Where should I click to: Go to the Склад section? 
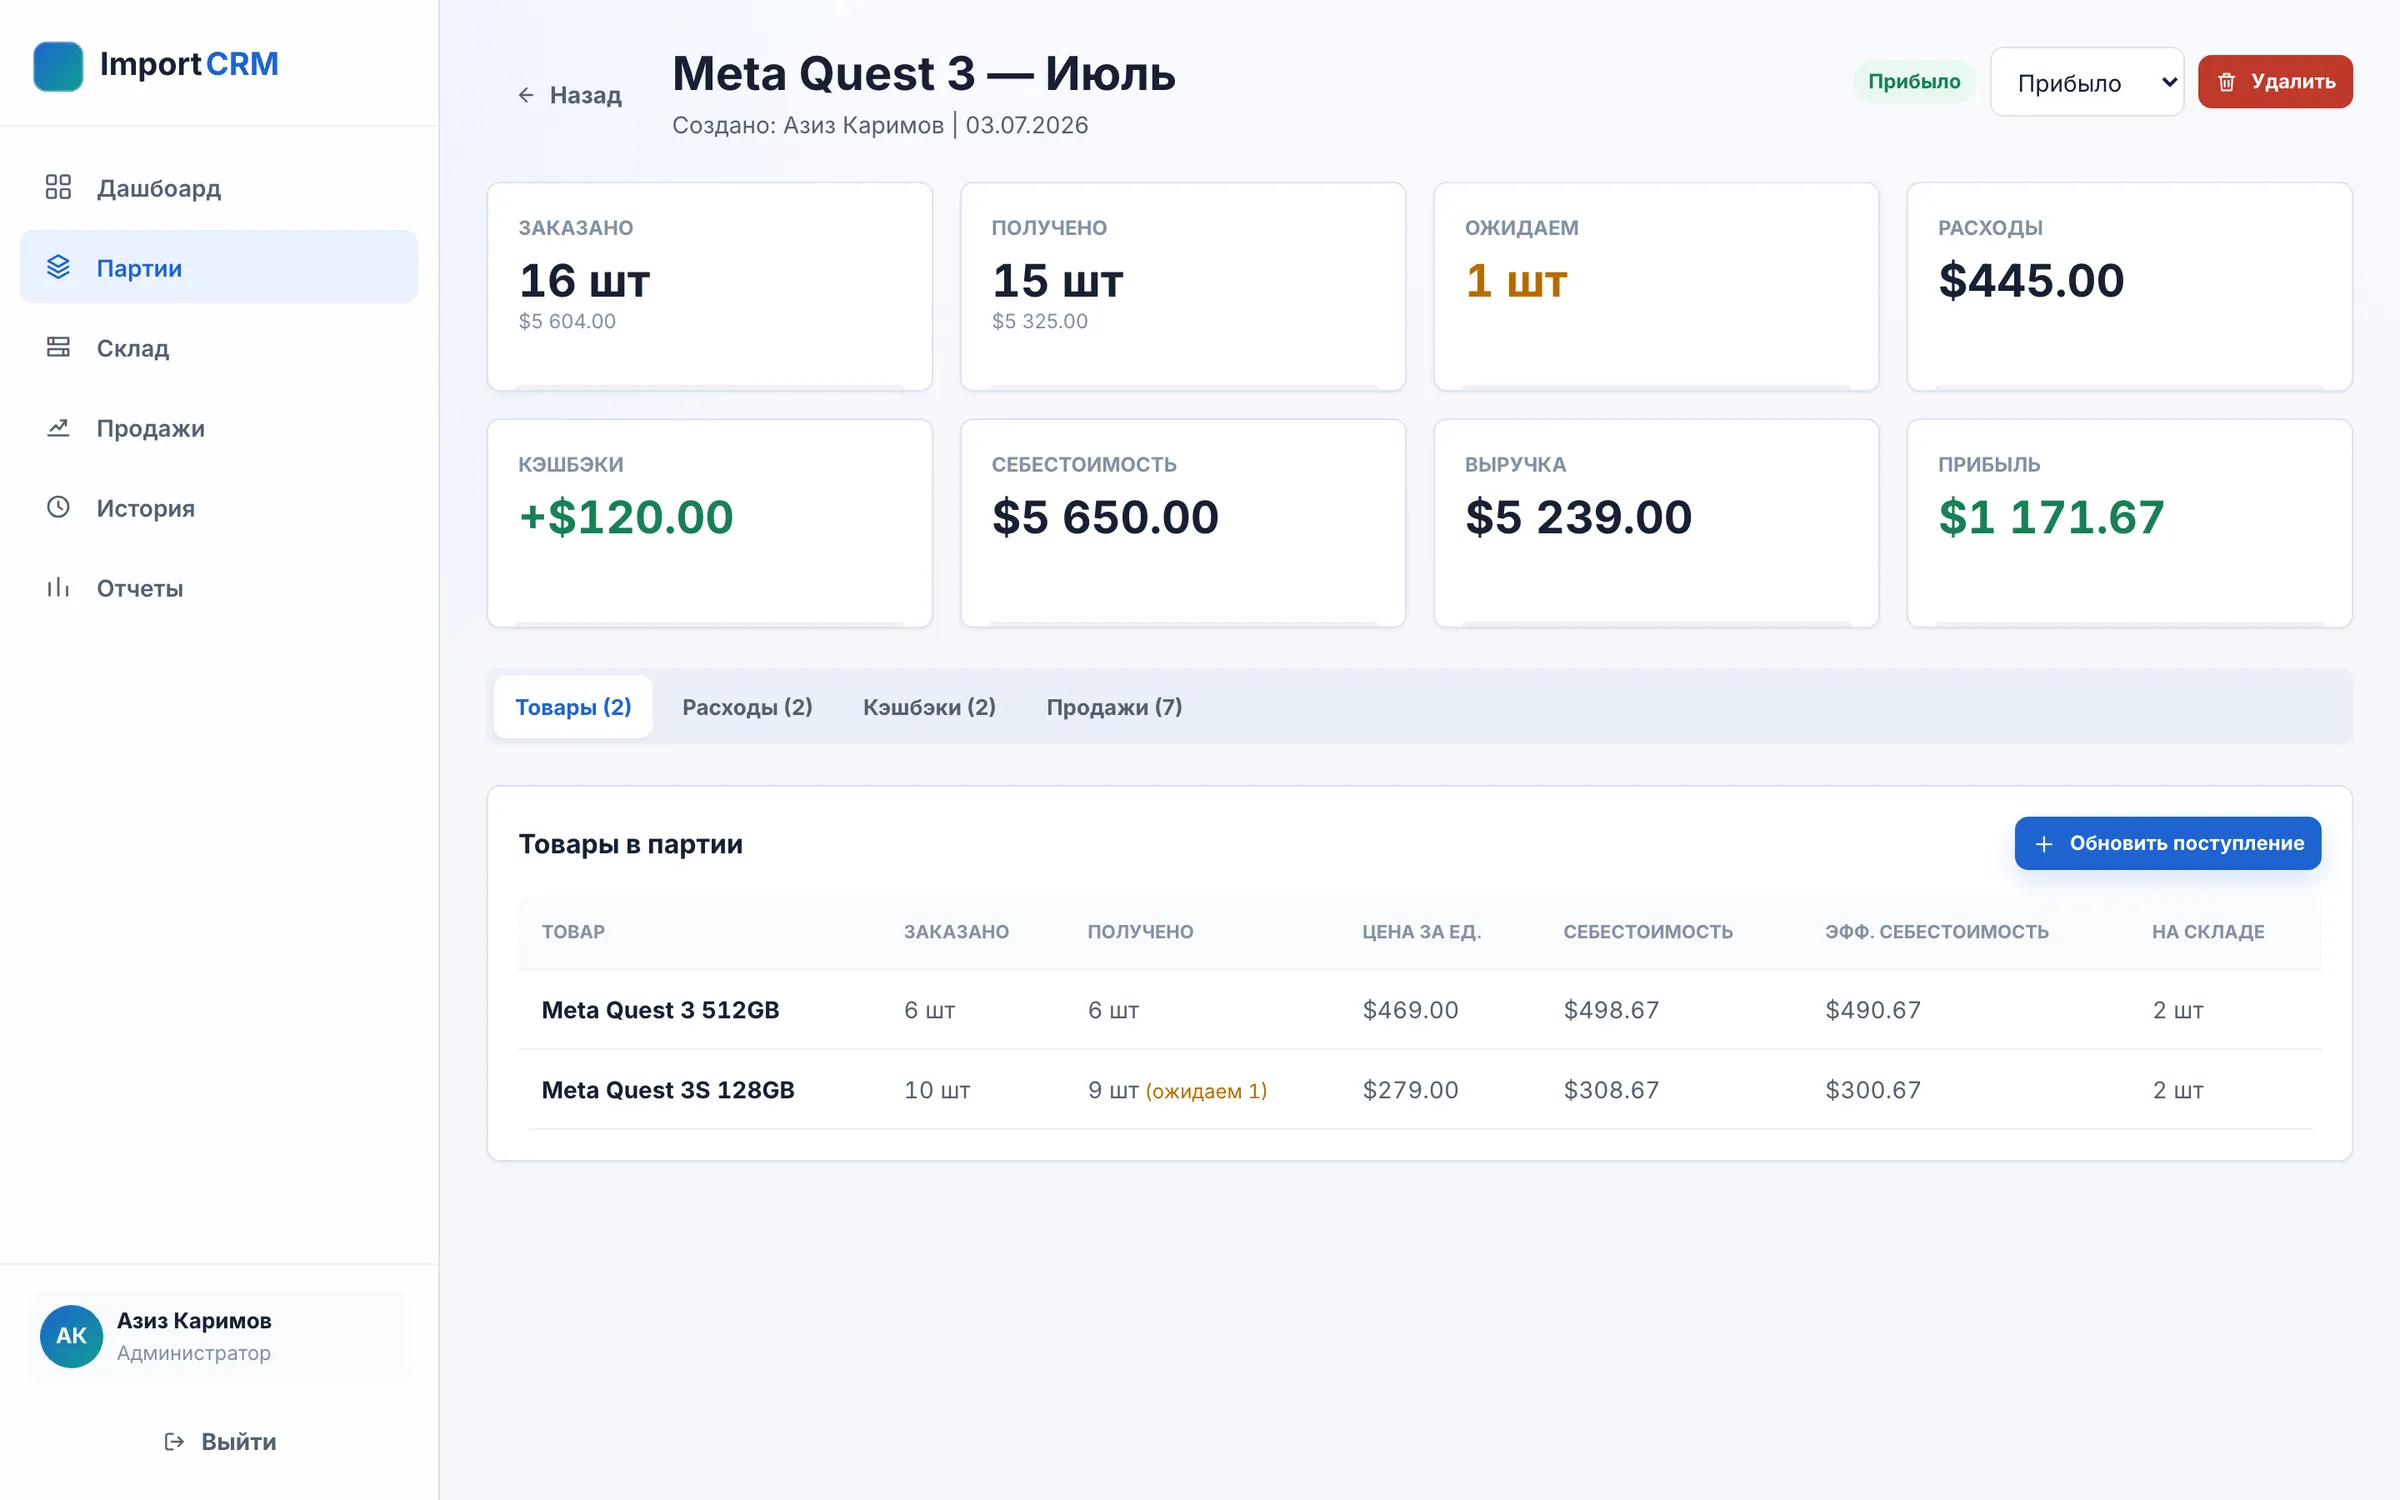[x=219, y=347]
